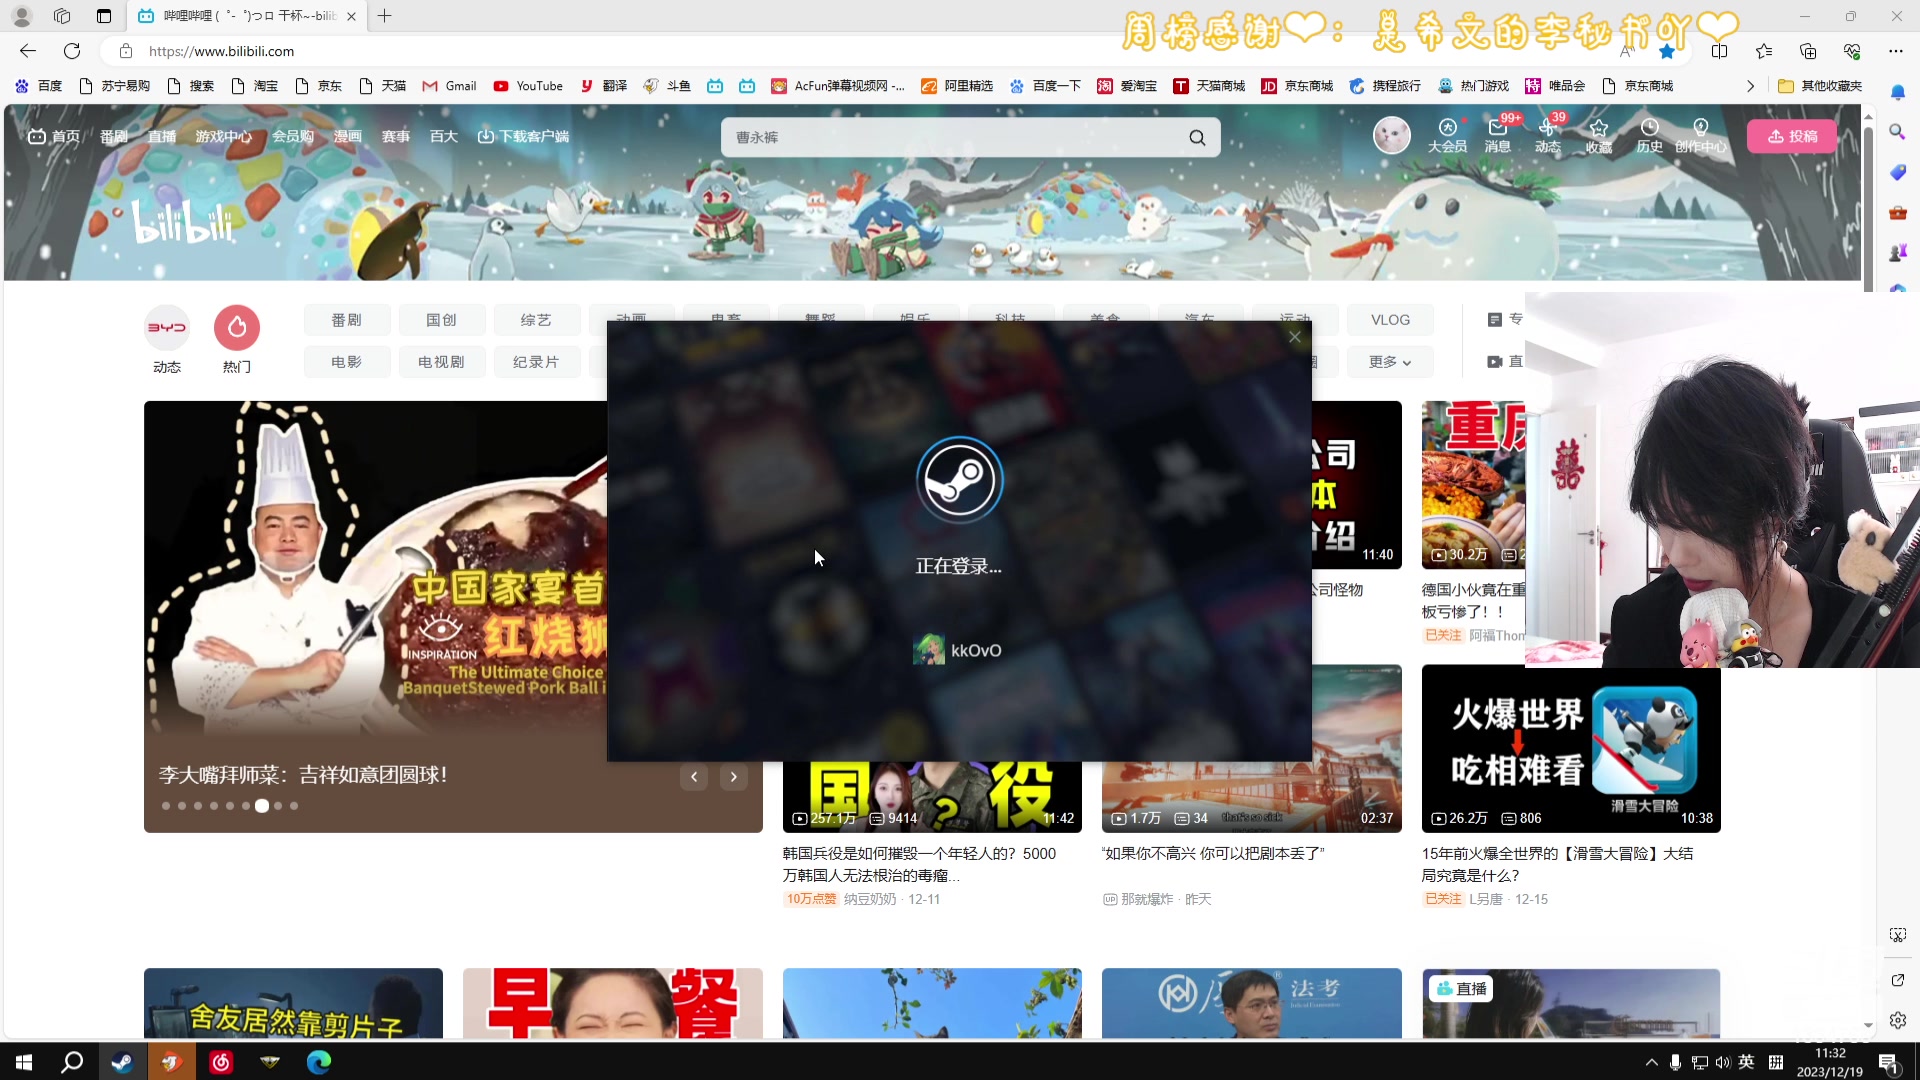Screen dimensions: 1920x1080
Task: Open browser collections icon
Action: point(1808,51)
